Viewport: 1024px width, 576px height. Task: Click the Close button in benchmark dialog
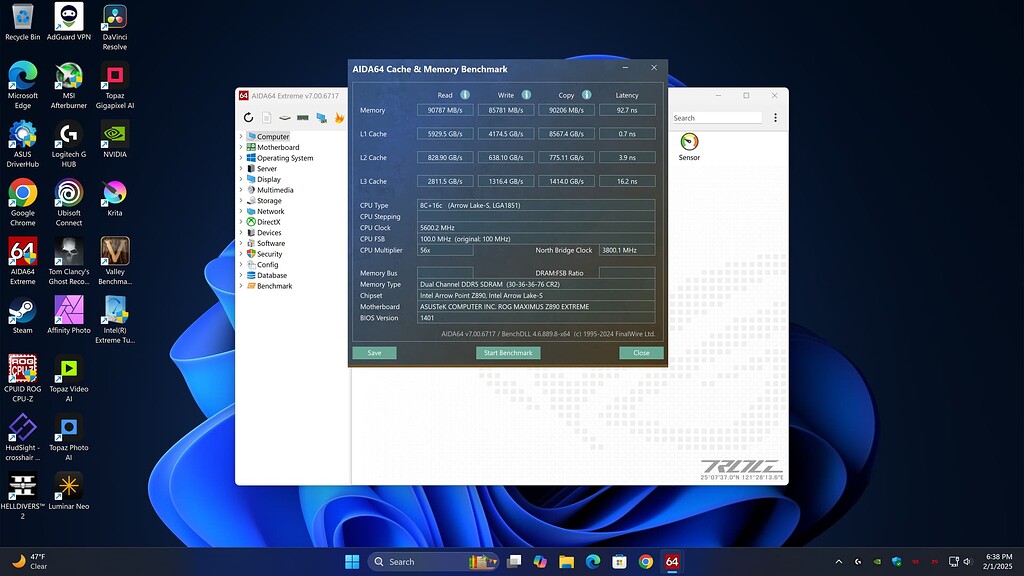click(641, 353)
